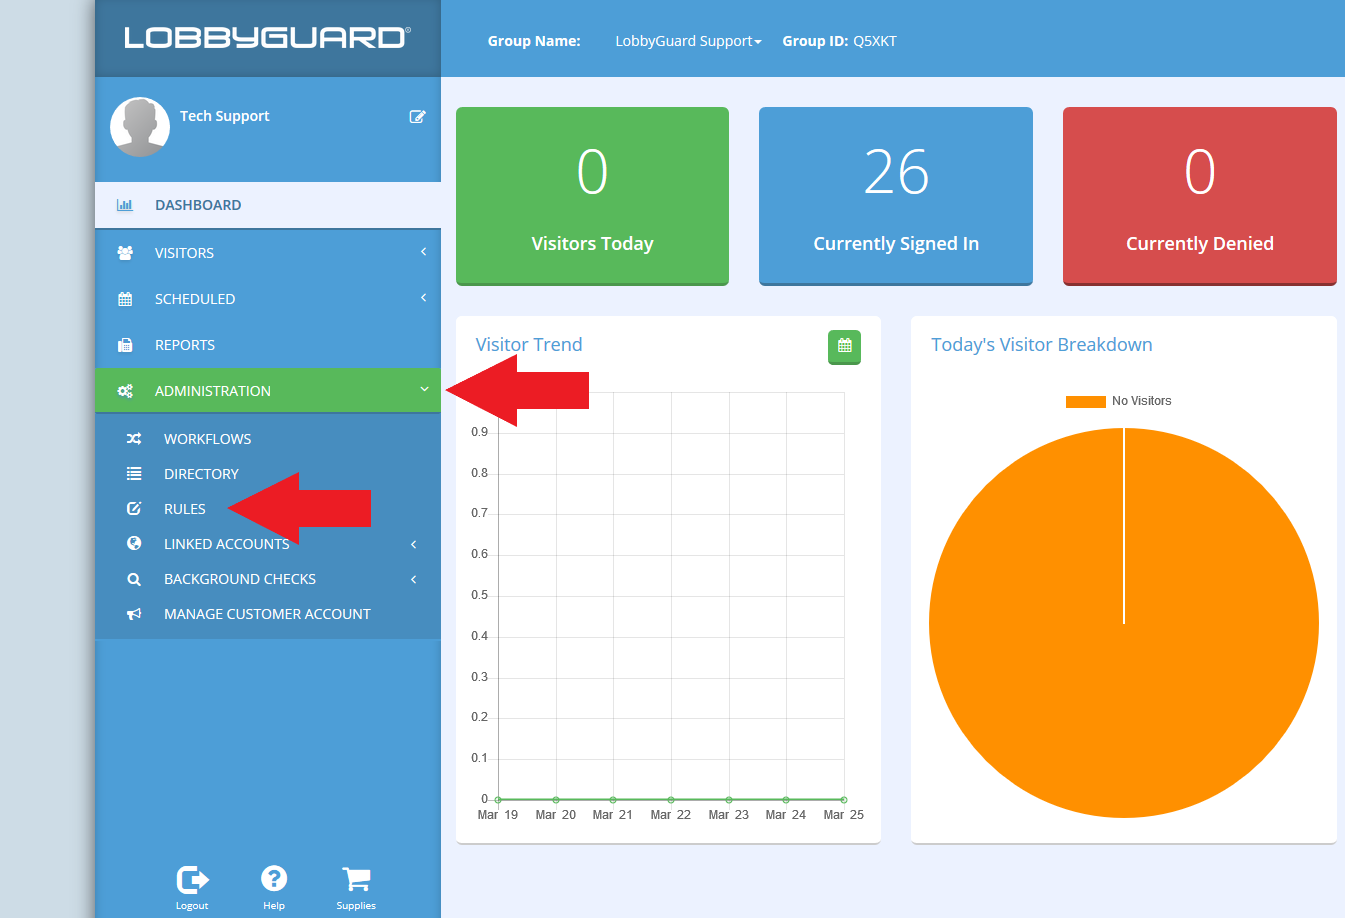Click the Linked Accounts label
Viewport: 1345px width, 918px height.
point(227,544)
